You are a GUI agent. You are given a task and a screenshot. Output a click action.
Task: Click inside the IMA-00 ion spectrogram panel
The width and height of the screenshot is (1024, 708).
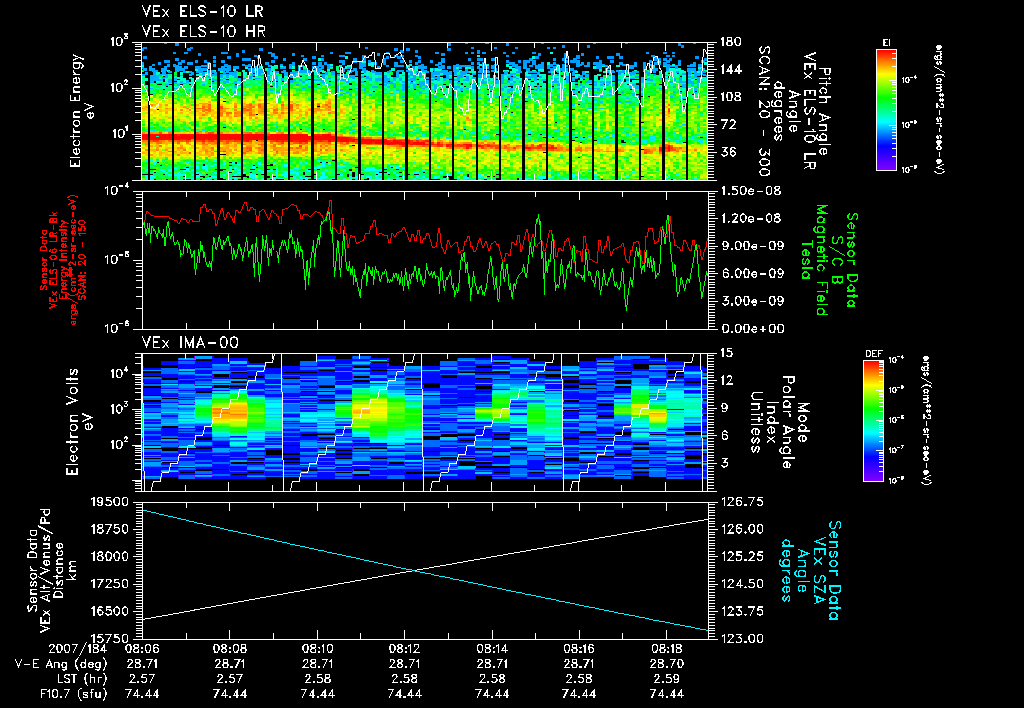click(425, 422)
